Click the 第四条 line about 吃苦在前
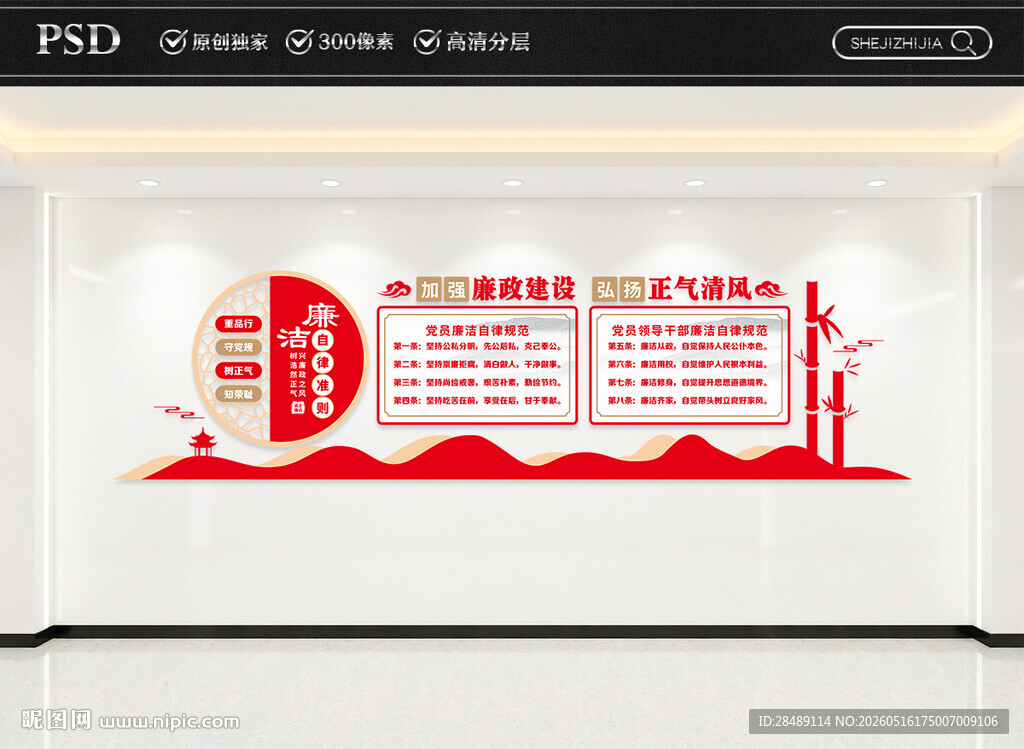Screen dimensions: 1024x749 coord(477,400)
